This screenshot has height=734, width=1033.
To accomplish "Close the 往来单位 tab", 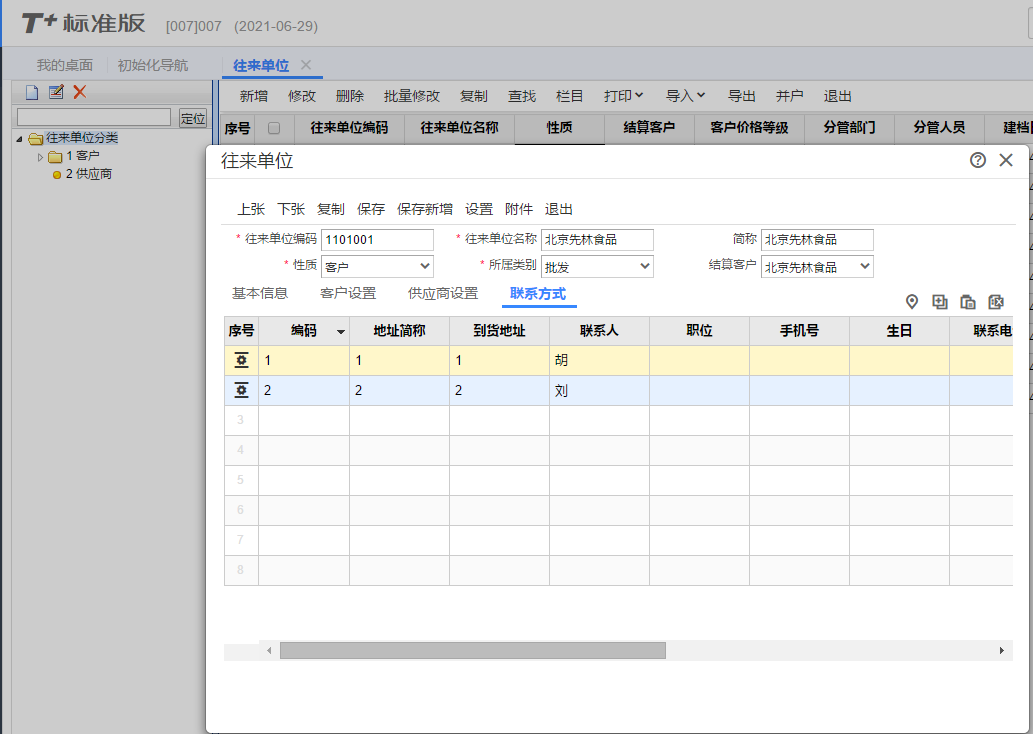I will click(306, 65).
